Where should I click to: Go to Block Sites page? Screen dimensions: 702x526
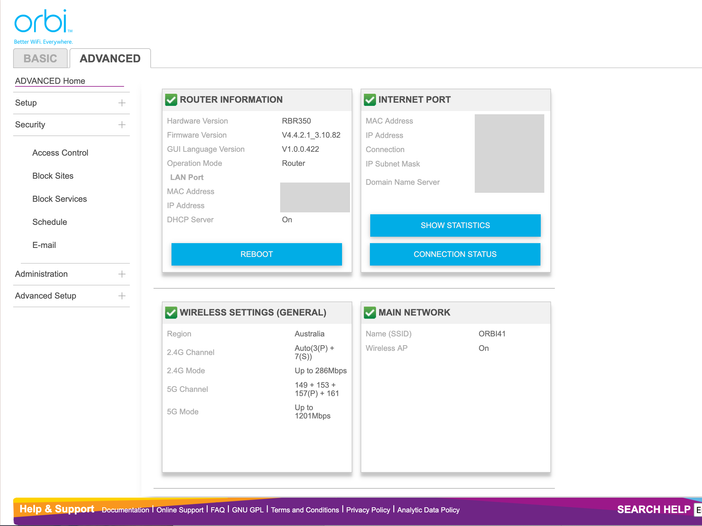pyautogui.click(x=53, y=176)
